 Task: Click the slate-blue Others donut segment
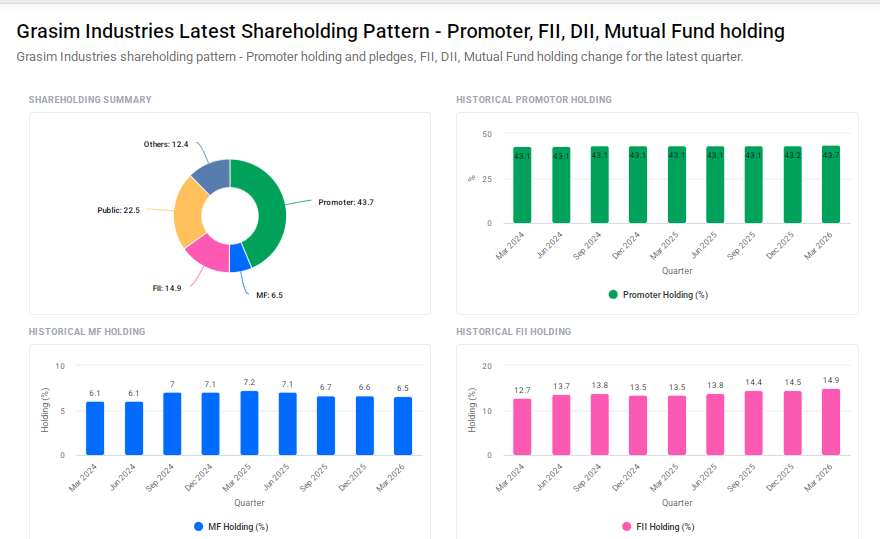pyautogui.click(x=214, y=174)
